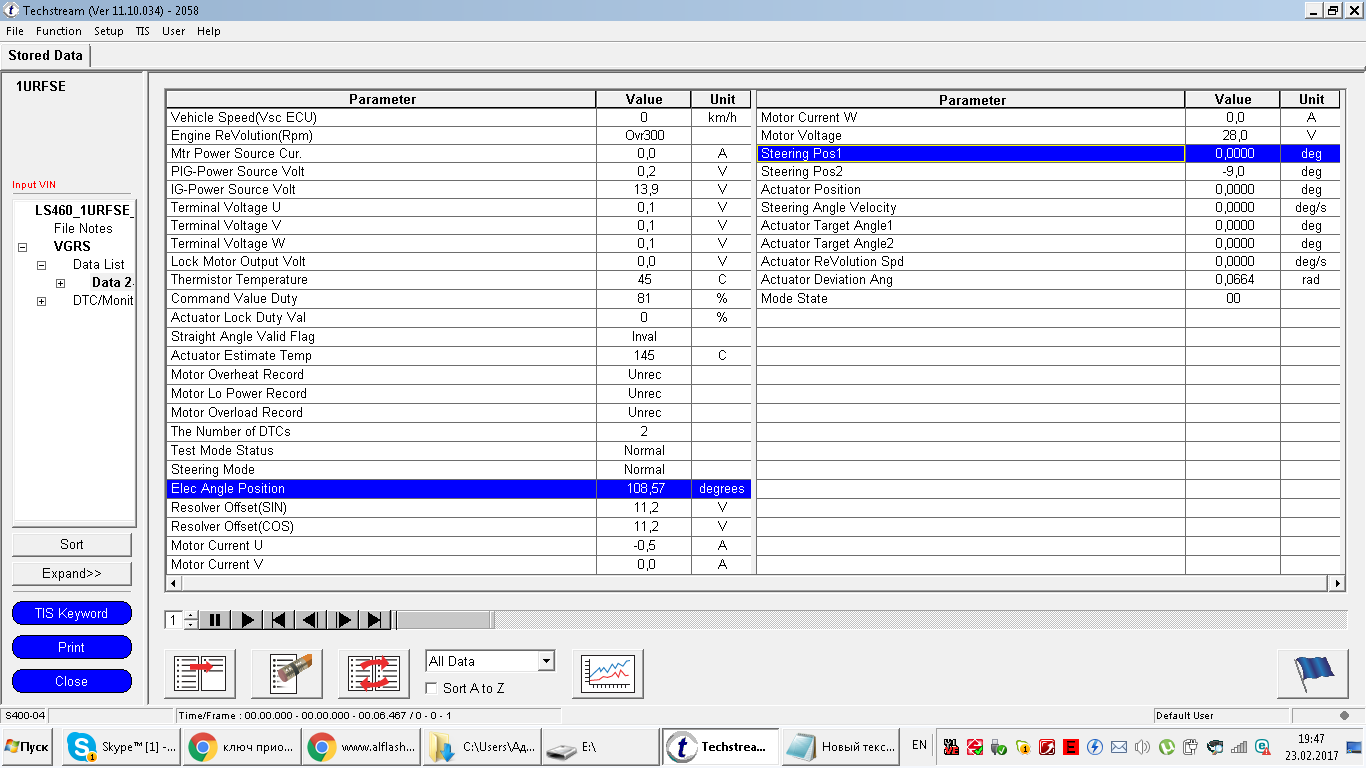Open the Setup menu
1366x768 pixels.
(108, 31)
